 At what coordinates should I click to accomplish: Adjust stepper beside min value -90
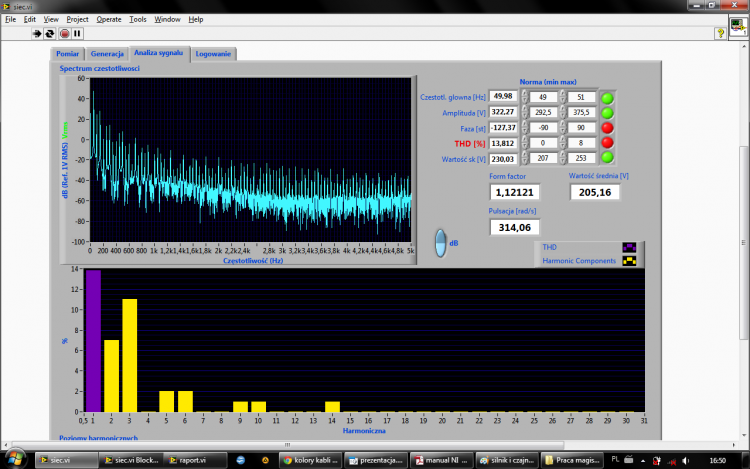(x=525, y=128)
